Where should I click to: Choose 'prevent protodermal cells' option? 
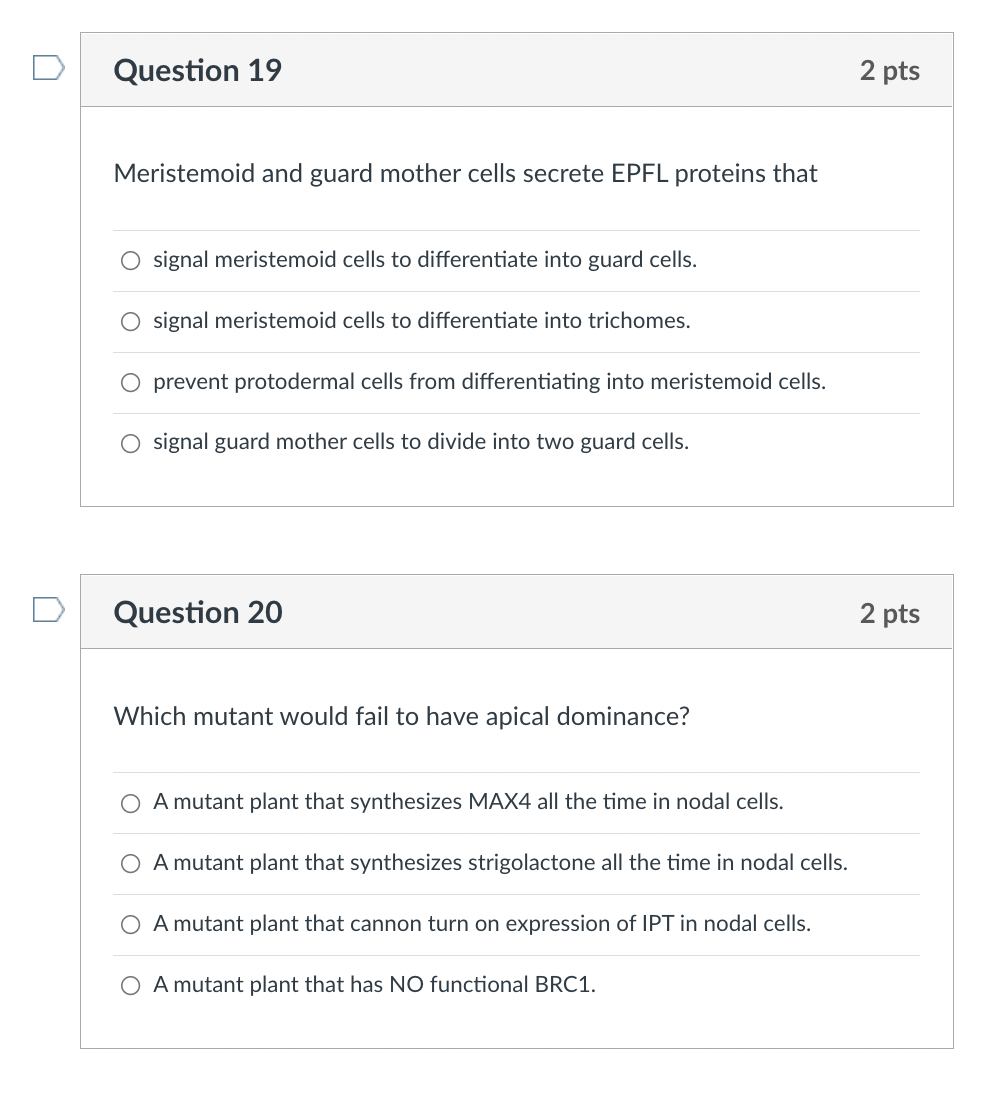pyautogui.click(x=130, y=382)
